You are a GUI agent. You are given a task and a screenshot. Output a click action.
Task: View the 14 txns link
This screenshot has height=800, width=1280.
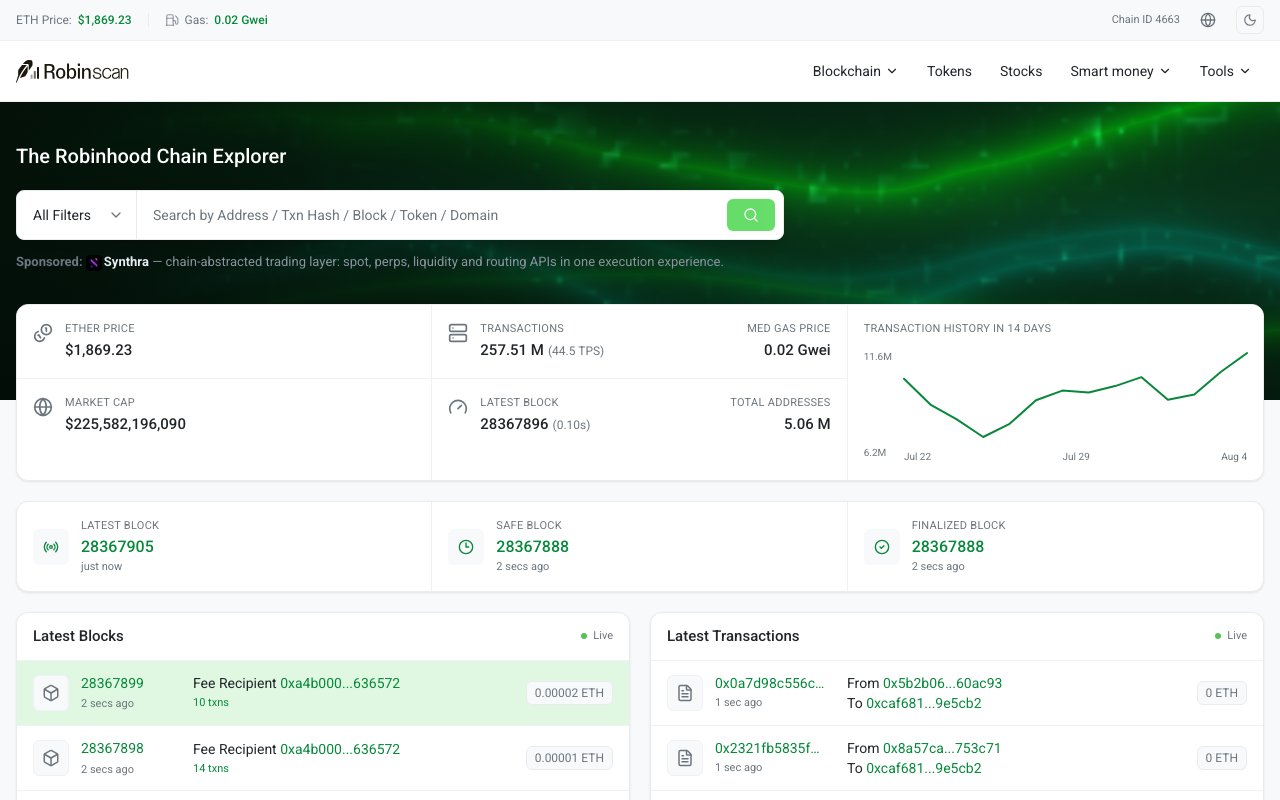pyautogui.click(x=211, y=768)
